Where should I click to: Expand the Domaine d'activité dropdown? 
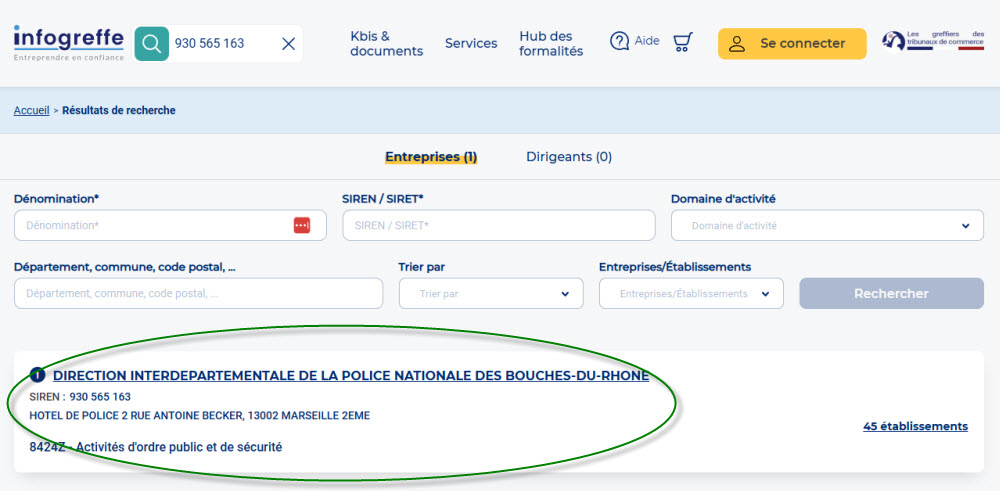(x=827, y=225)
